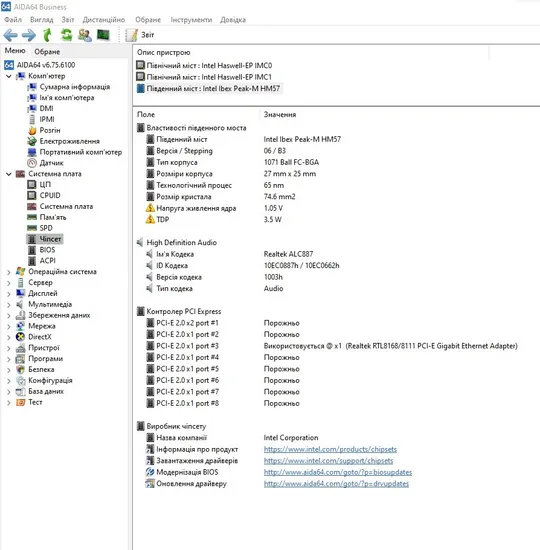Open the intel.com/support/chipsets link
This screenshot has width=540, height=550.
[x=328, y=461]
